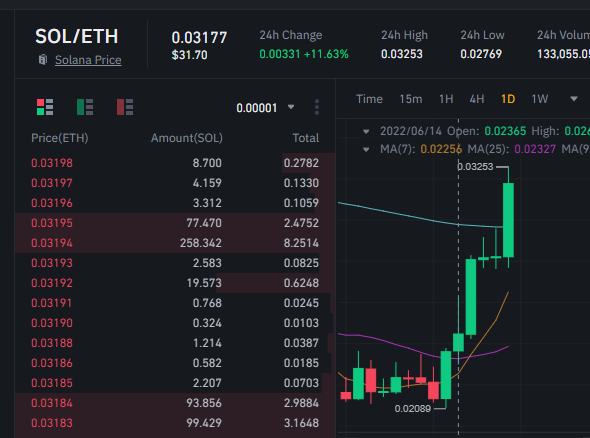
Task: Expand more chart intervals dropdown arrow
Action: 573,99
